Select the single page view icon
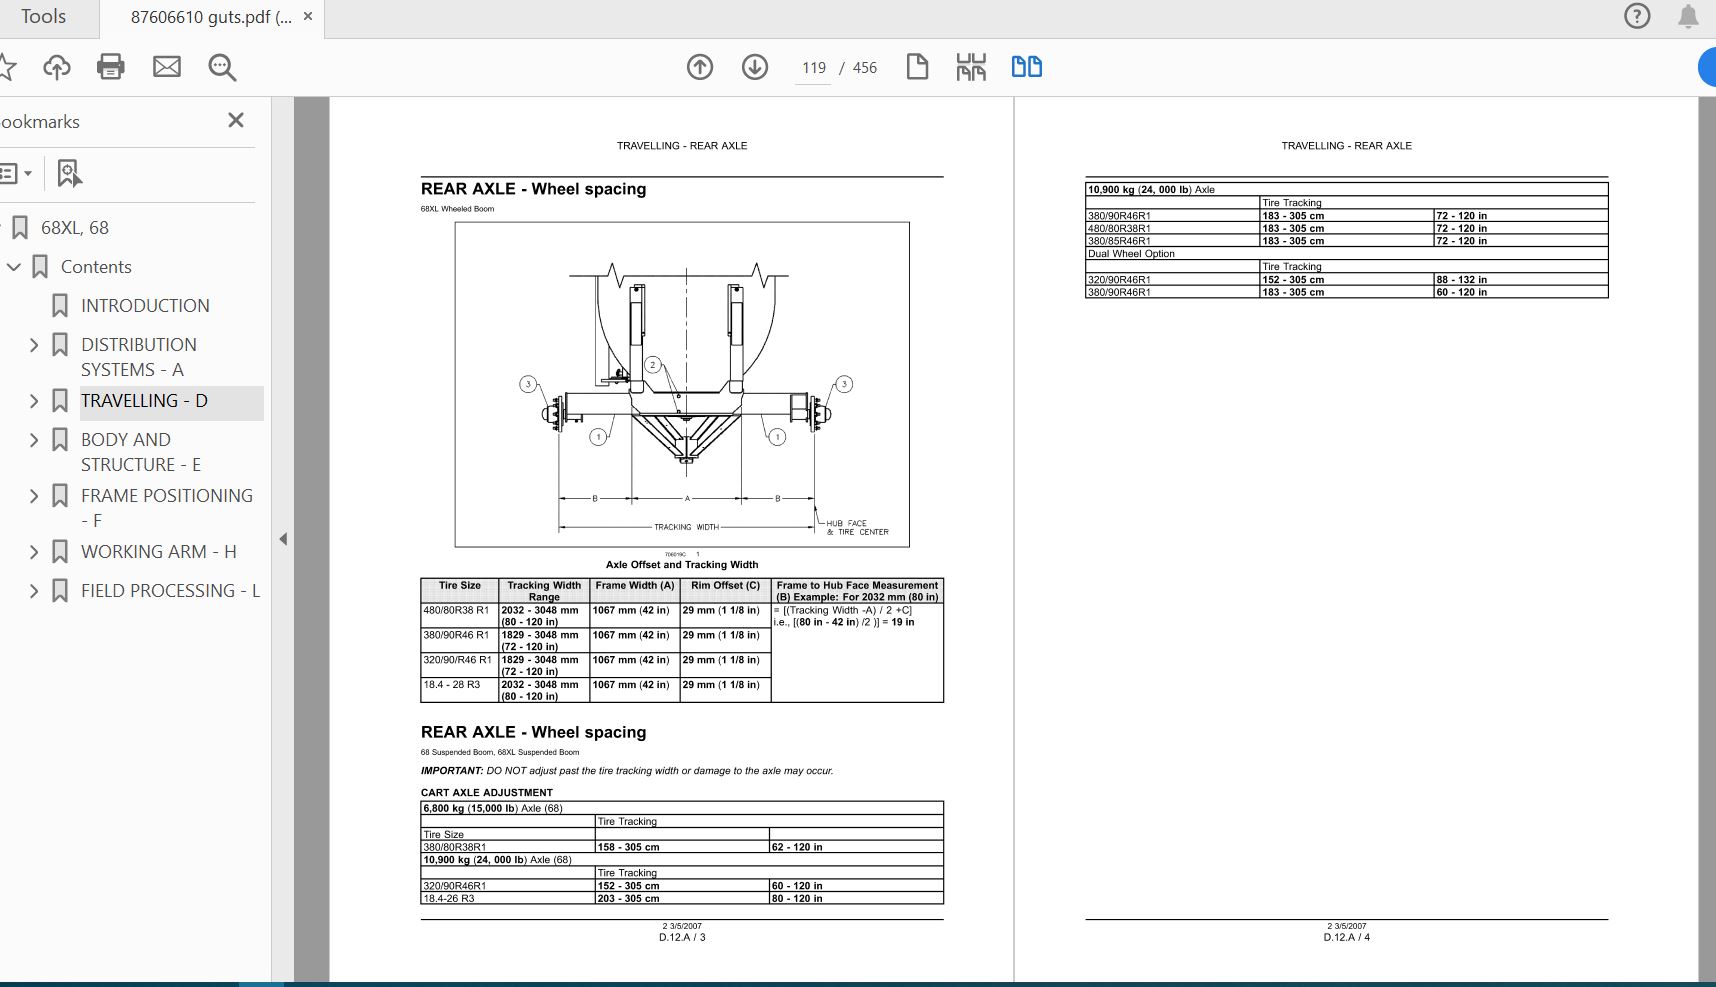The height and width of the screenshot is (987, 1716). [x=917, y=67]
